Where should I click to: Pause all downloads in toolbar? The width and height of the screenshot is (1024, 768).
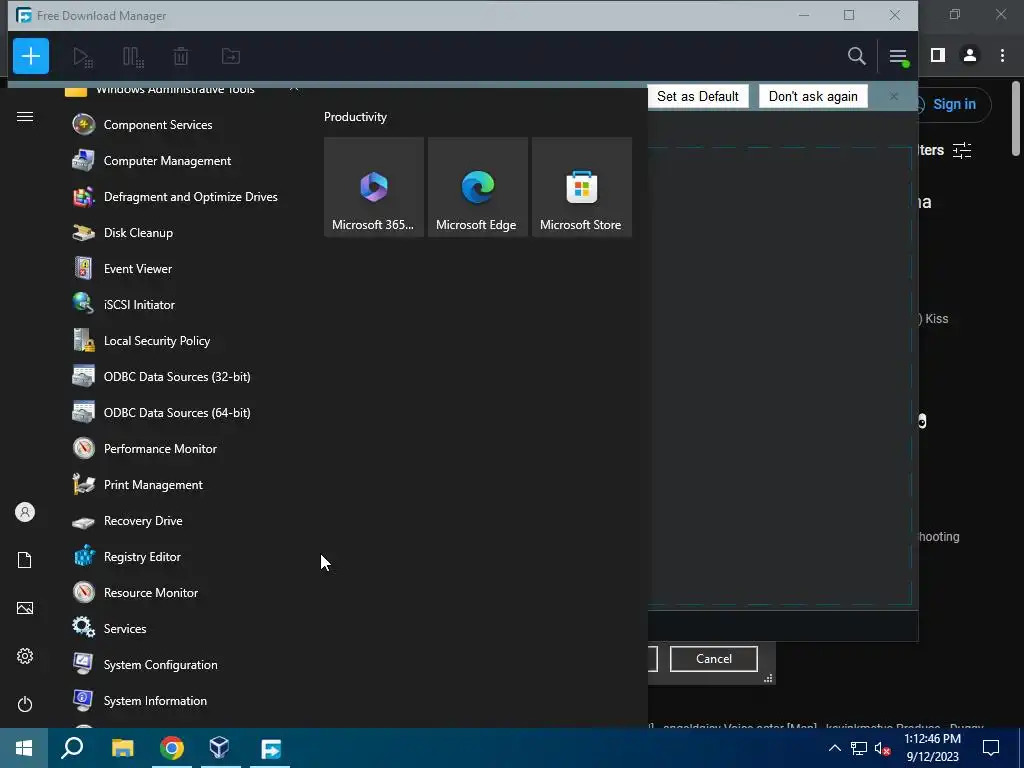click(133, 57)
